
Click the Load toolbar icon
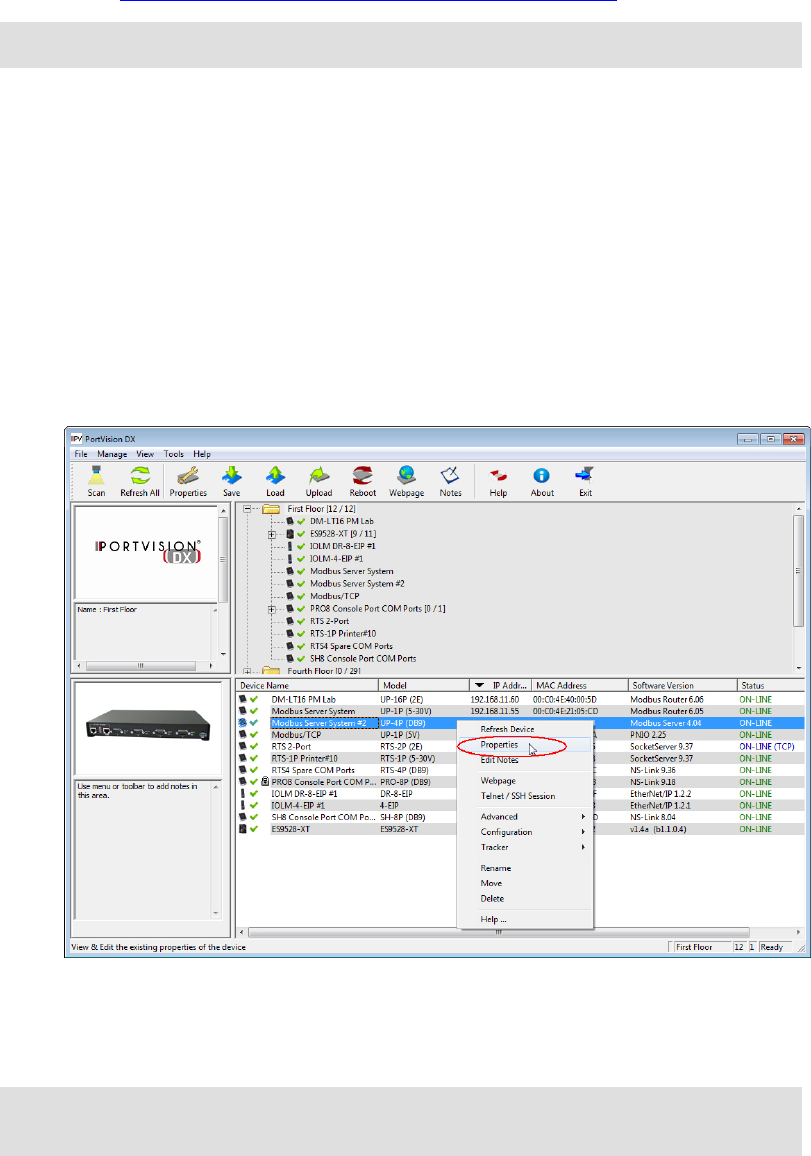coord(275,482)
